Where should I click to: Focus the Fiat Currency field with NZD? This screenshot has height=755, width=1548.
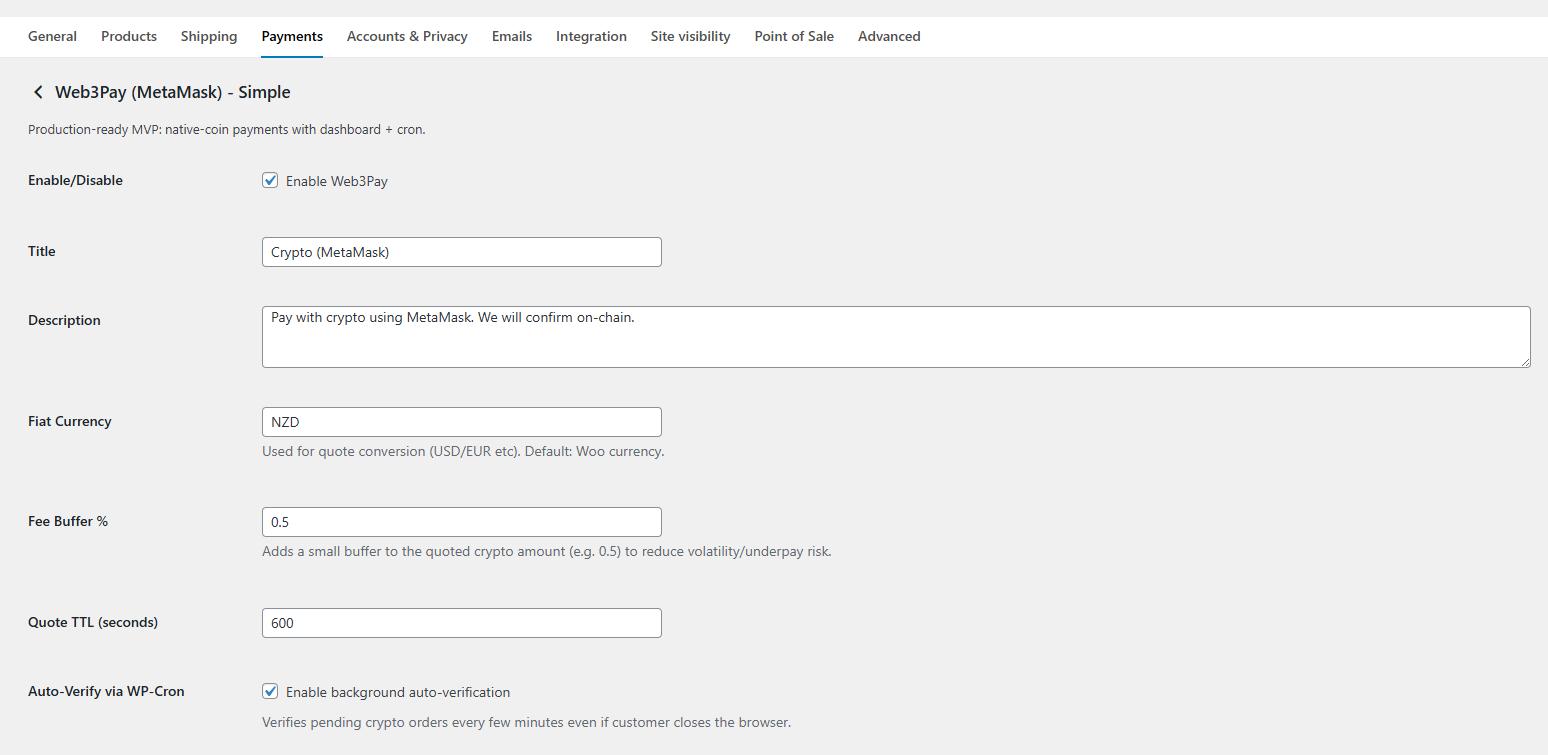(462, 422)
